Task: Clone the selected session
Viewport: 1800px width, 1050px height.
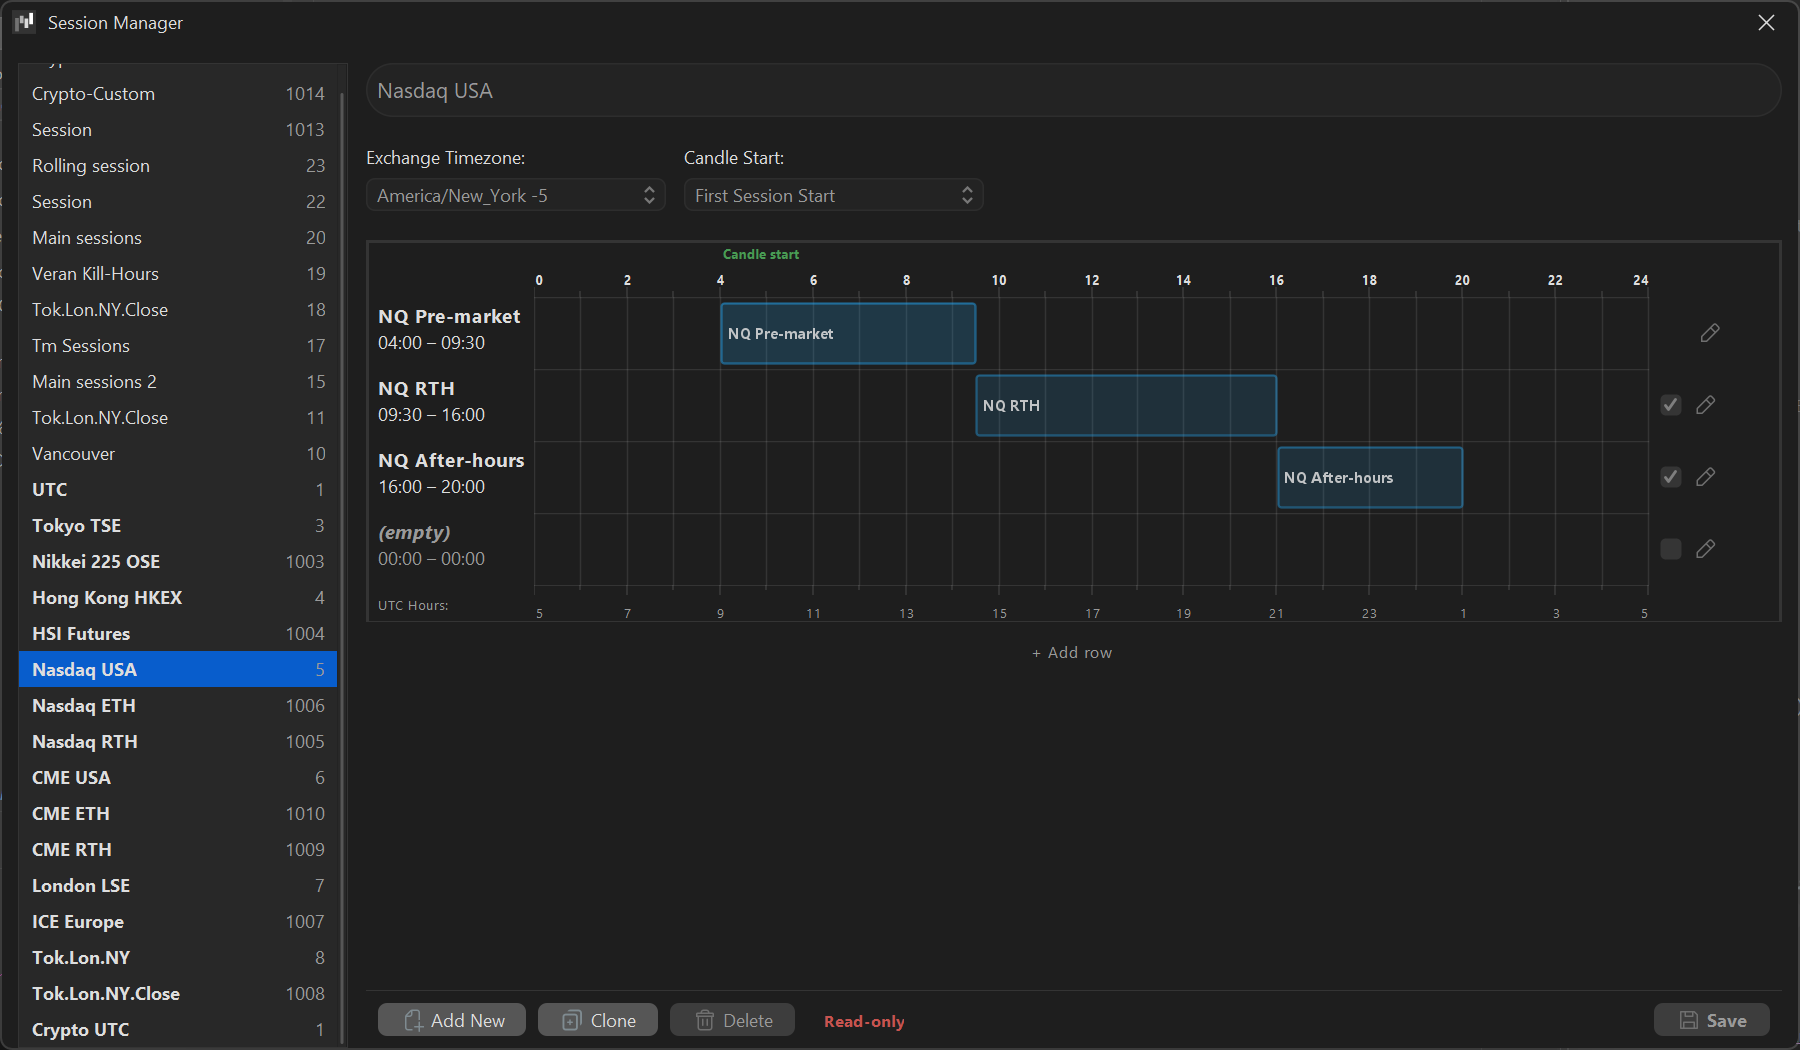Action: [x=598, y=1020]
